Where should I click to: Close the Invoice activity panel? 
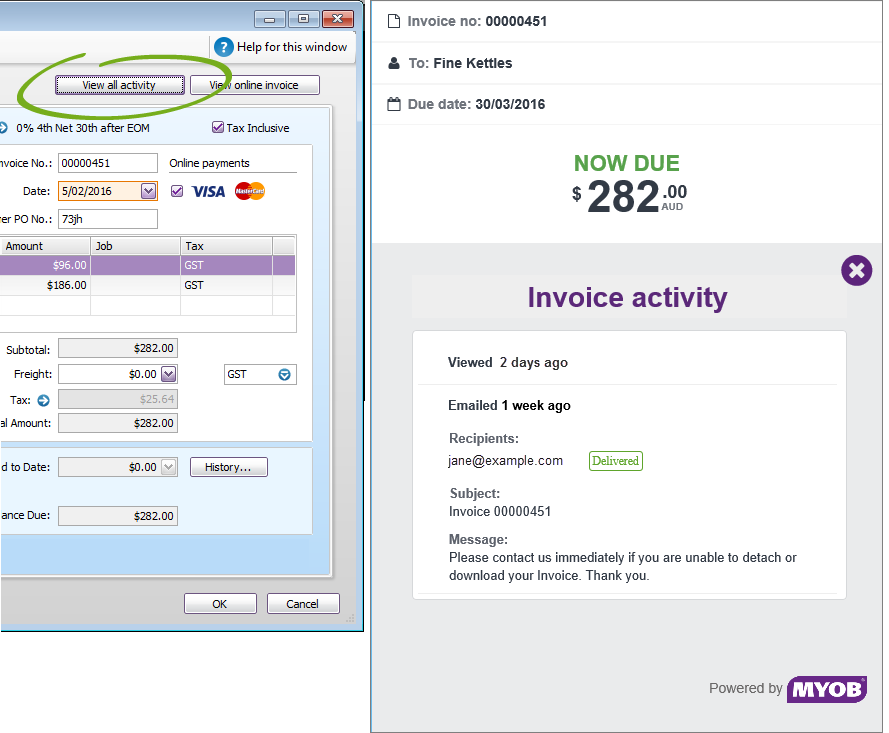tap(856, 270)
